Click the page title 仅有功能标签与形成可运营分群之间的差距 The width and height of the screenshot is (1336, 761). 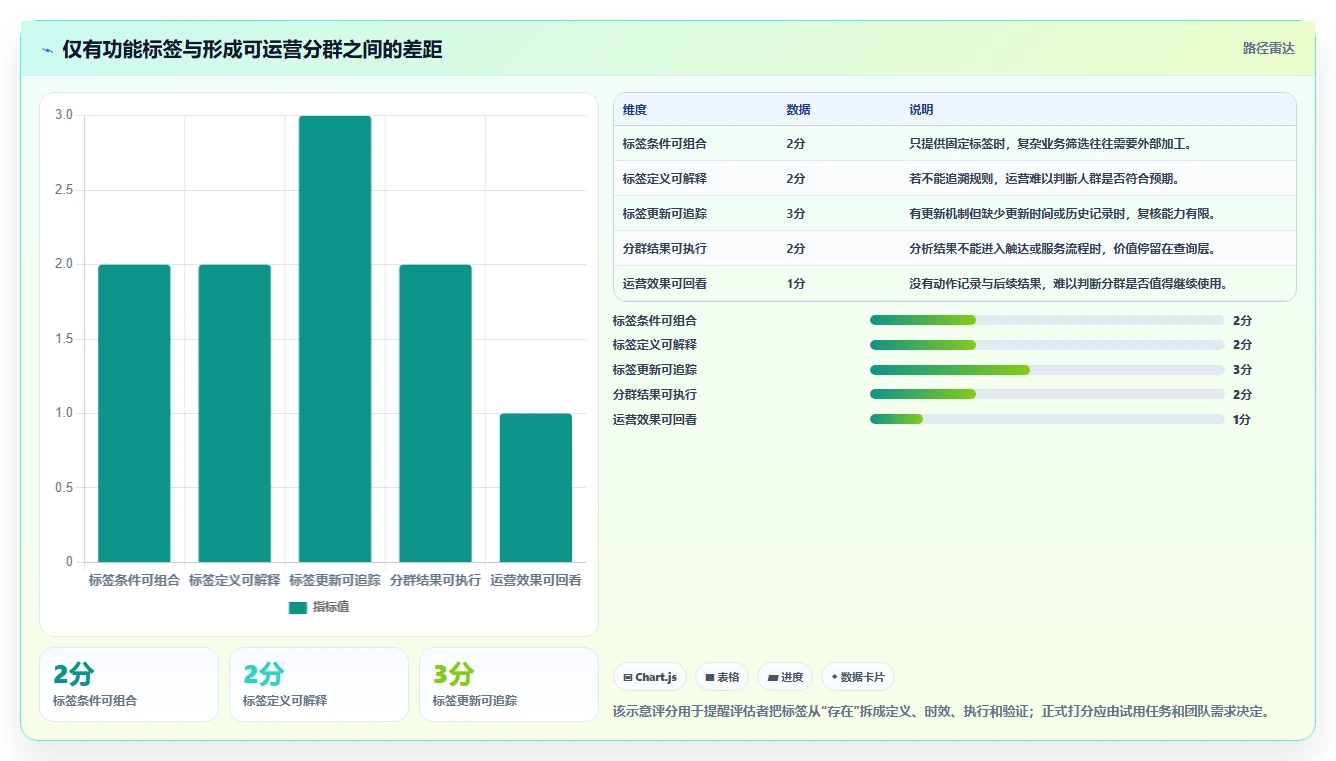[x=252, y=50]
